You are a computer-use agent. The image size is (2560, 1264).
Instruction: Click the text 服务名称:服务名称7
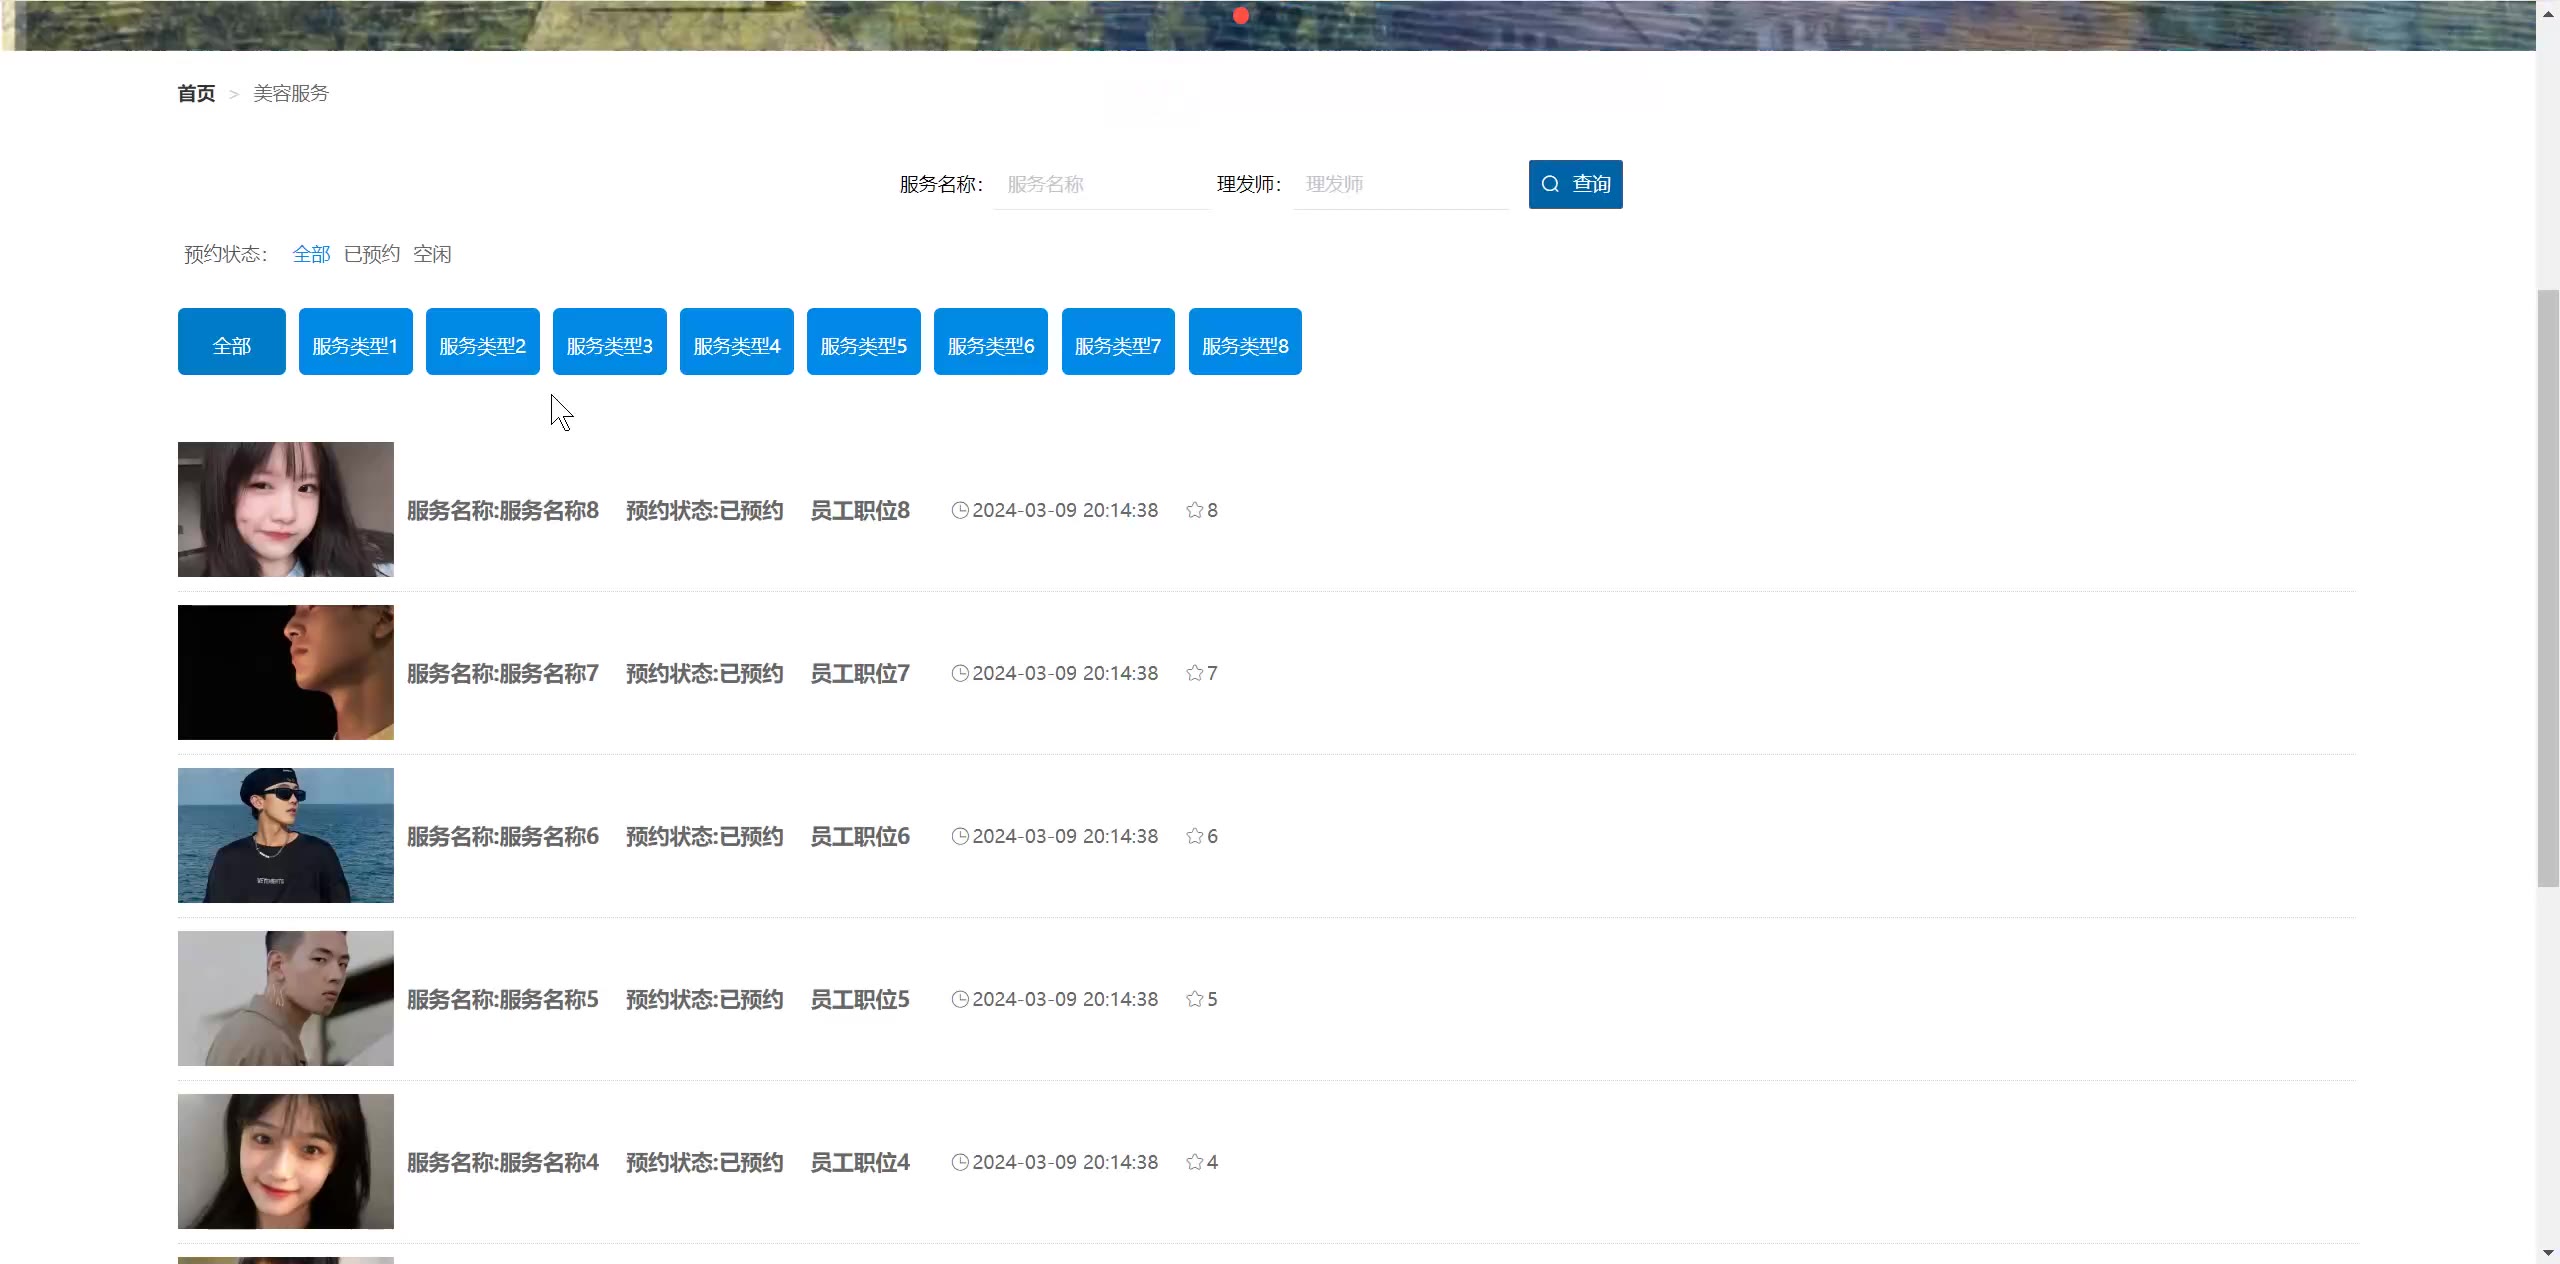click(x=503, y=673)
